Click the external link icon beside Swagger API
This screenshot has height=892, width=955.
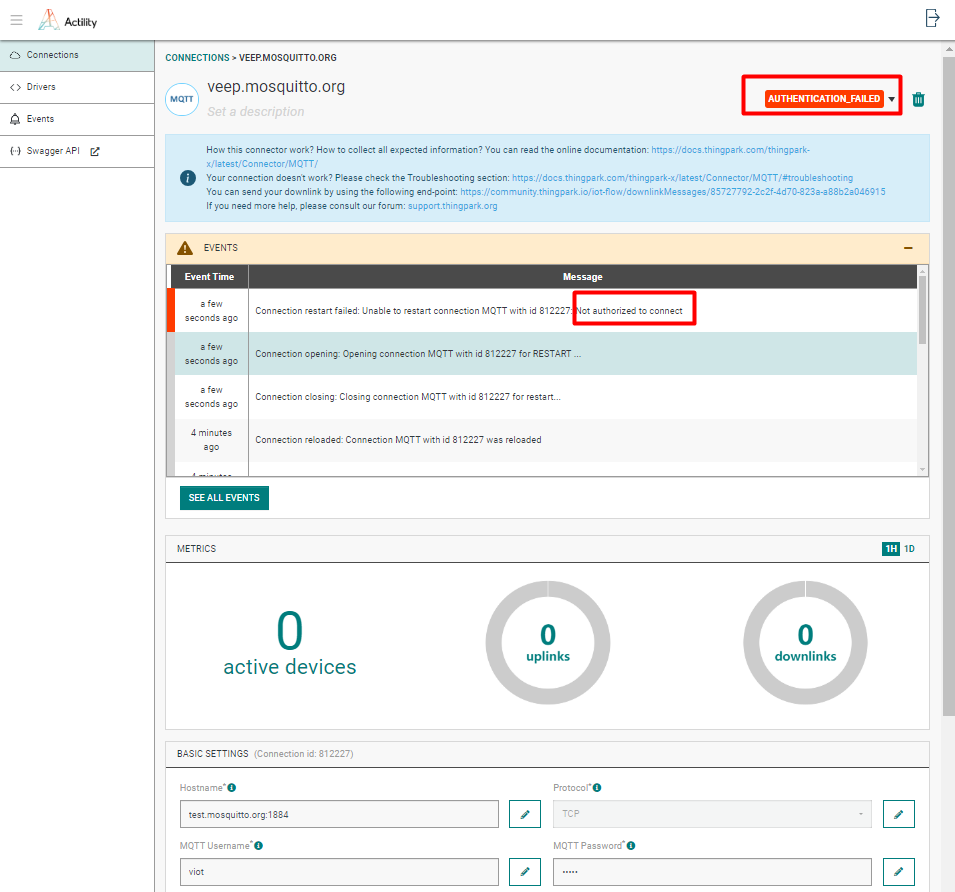[x=95, y=152]
